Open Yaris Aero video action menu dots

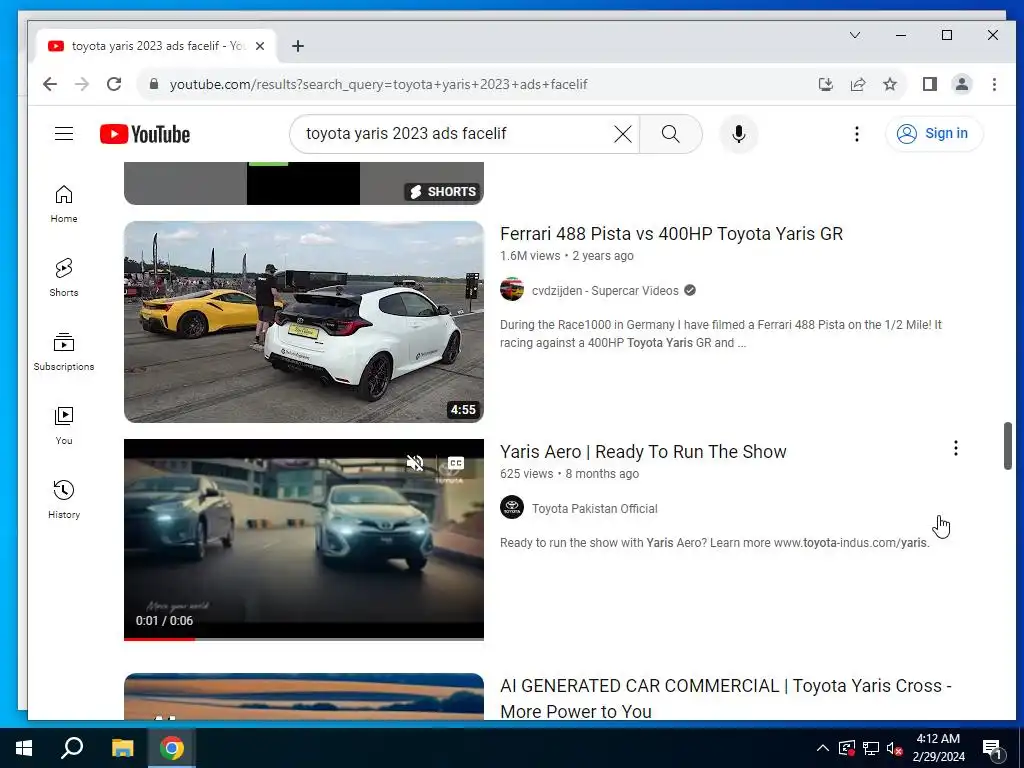pos(955,448)
